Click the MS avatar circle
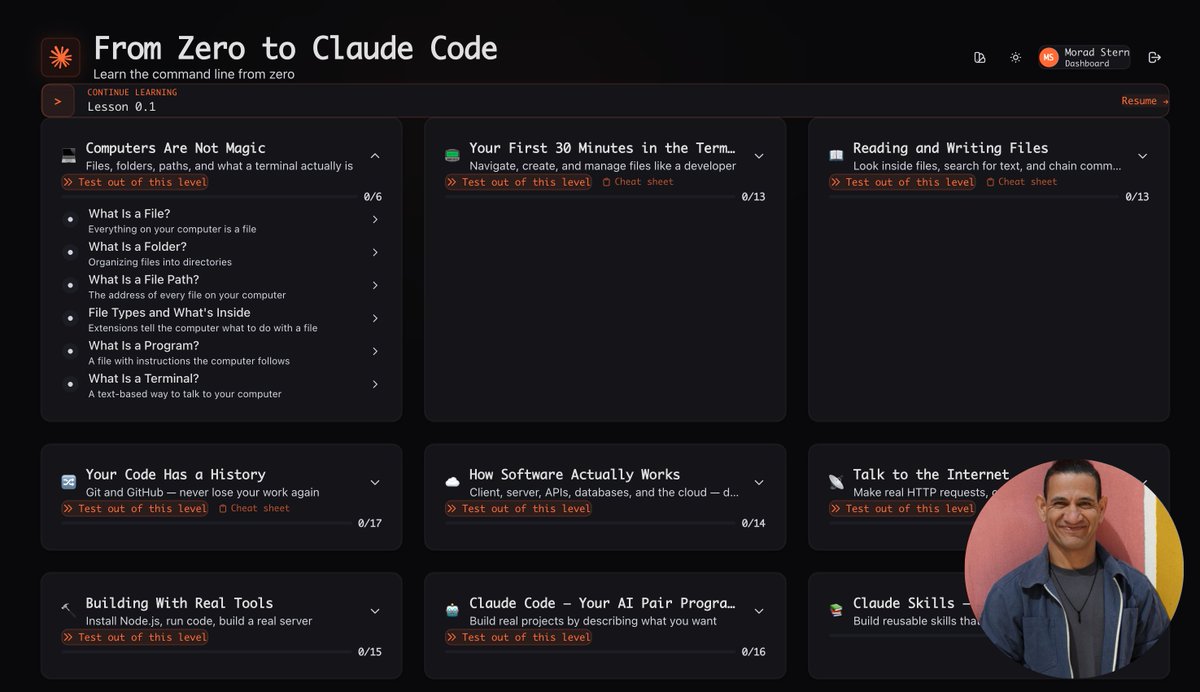 (x=1048, y=58)
